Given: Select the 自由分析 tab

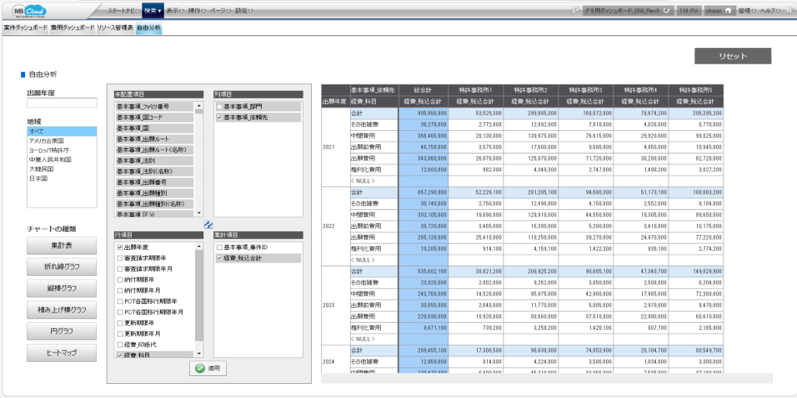Looking at the screenshot, I should click(148, 28).
